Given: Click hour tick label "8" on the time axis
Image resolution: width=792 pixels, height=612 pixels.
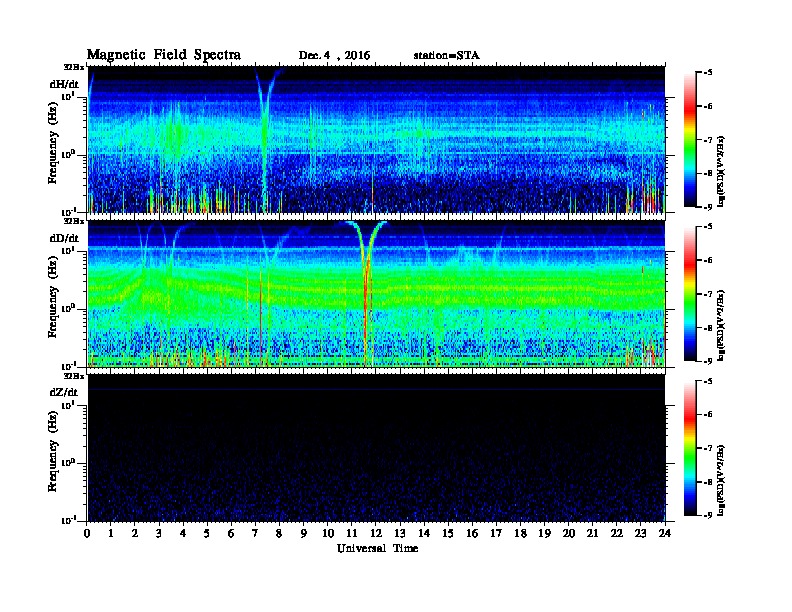Looking at the screenshot, I should (280, 533).
